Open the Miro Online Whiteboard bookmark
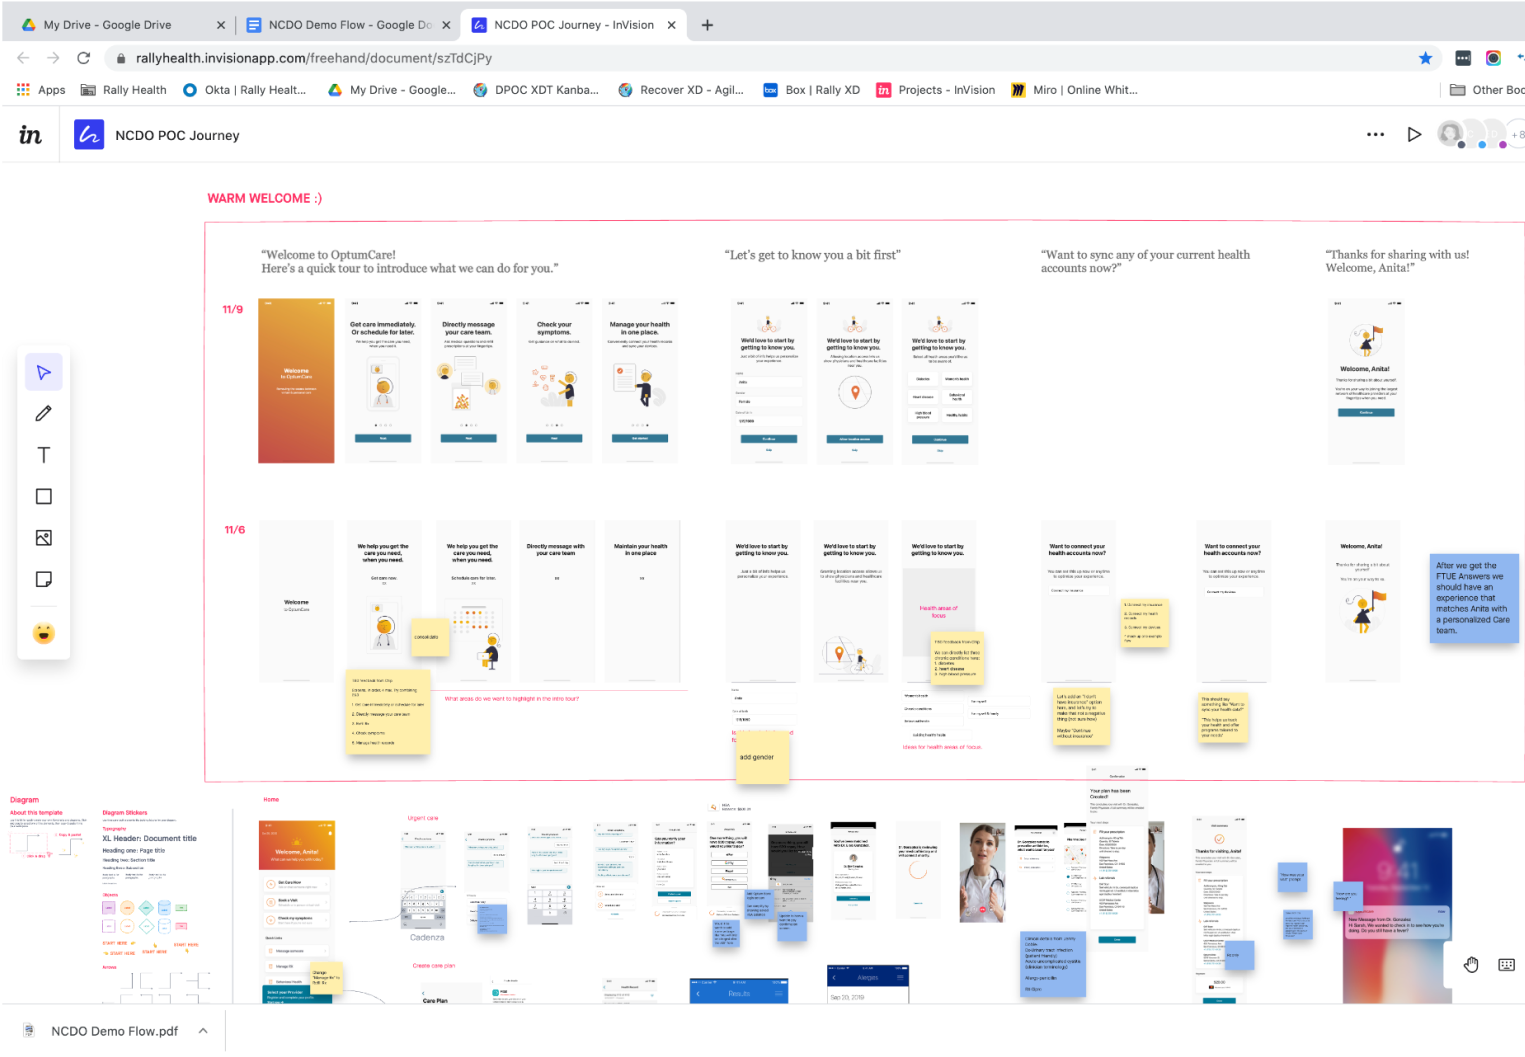Screen dimensions: 1525x1057 [1075, 90]
